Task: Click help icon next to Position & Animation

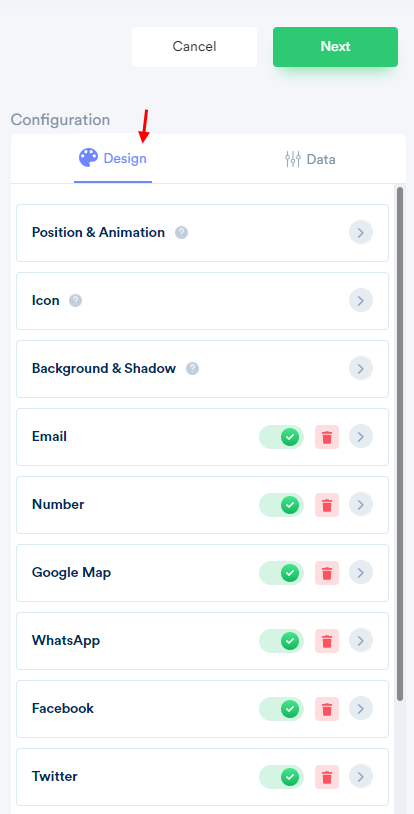Action: point(181,233)
